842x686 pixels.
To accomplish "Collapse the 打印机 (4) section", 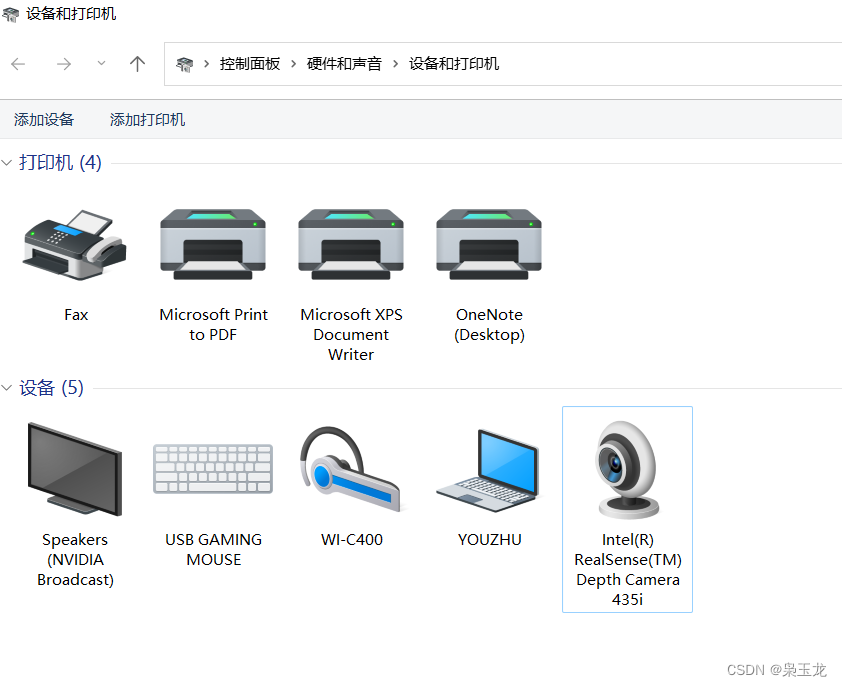I will 7,163.
